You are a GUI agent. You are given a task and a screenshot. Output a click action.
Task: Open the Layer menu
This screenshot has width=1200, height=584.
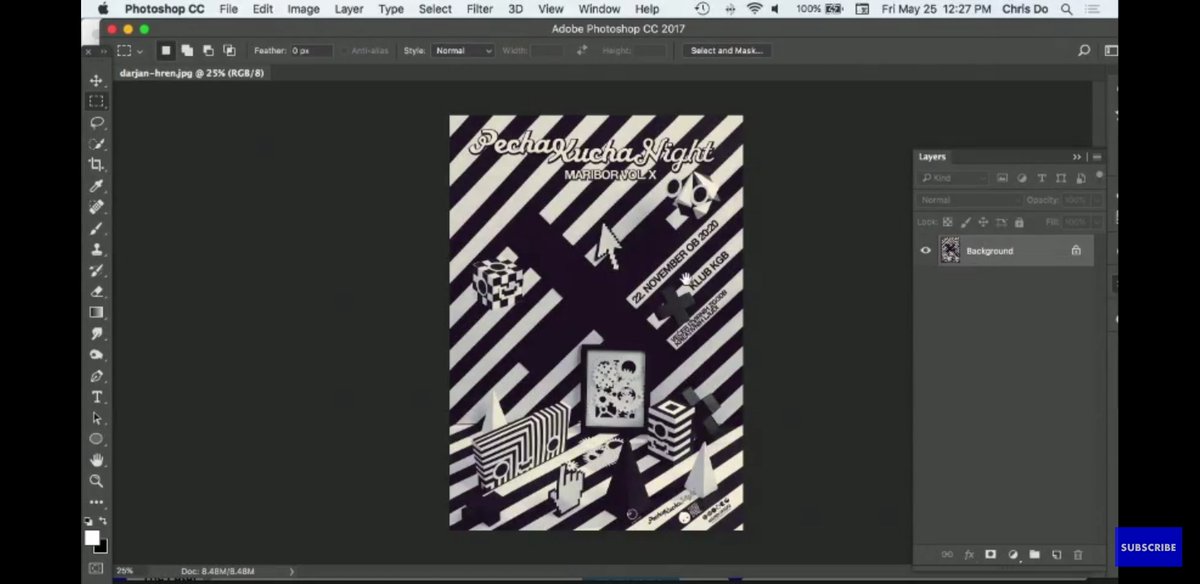(349, 9)
